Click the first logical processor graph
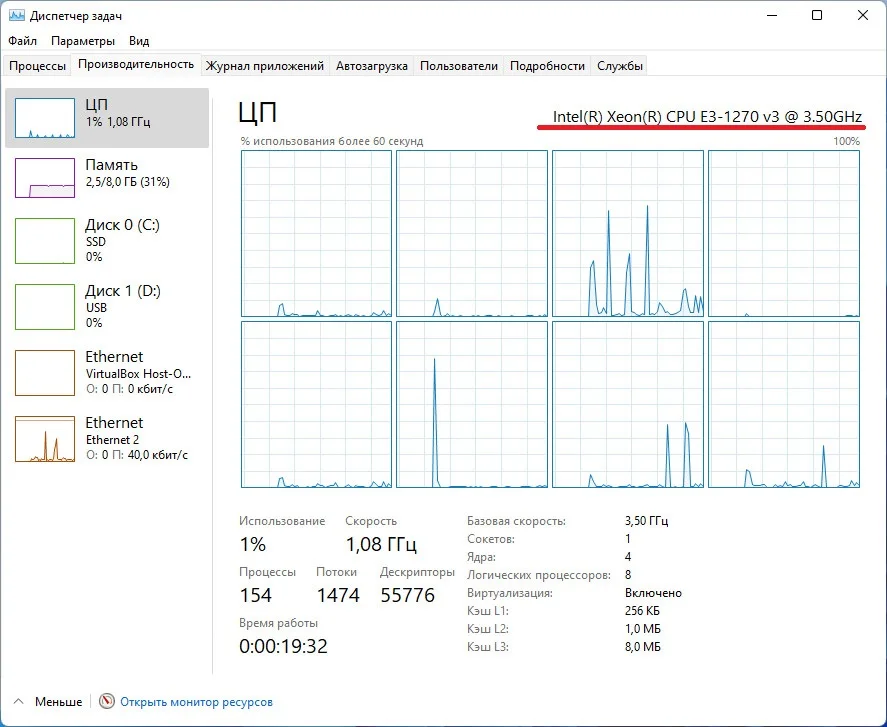 tap(316, 234)
